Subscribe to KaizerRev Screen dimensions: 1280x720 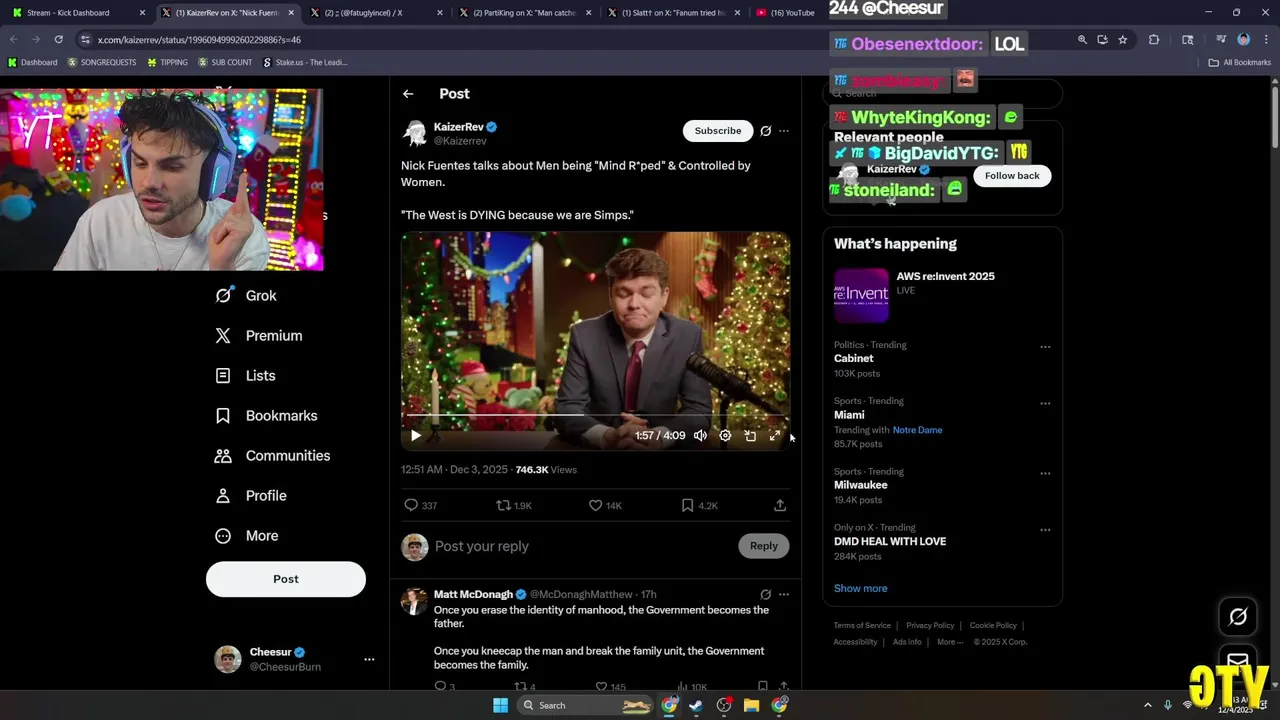click(x=718, y=131)
